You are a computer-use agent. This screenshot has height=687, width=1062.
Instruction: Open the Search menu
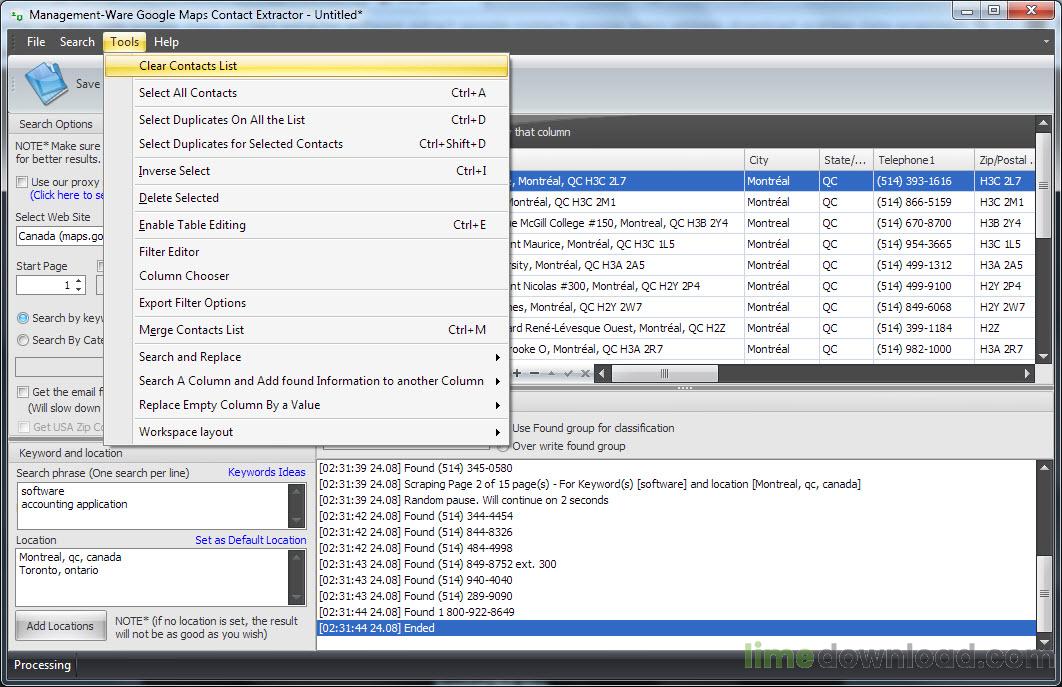77,41
